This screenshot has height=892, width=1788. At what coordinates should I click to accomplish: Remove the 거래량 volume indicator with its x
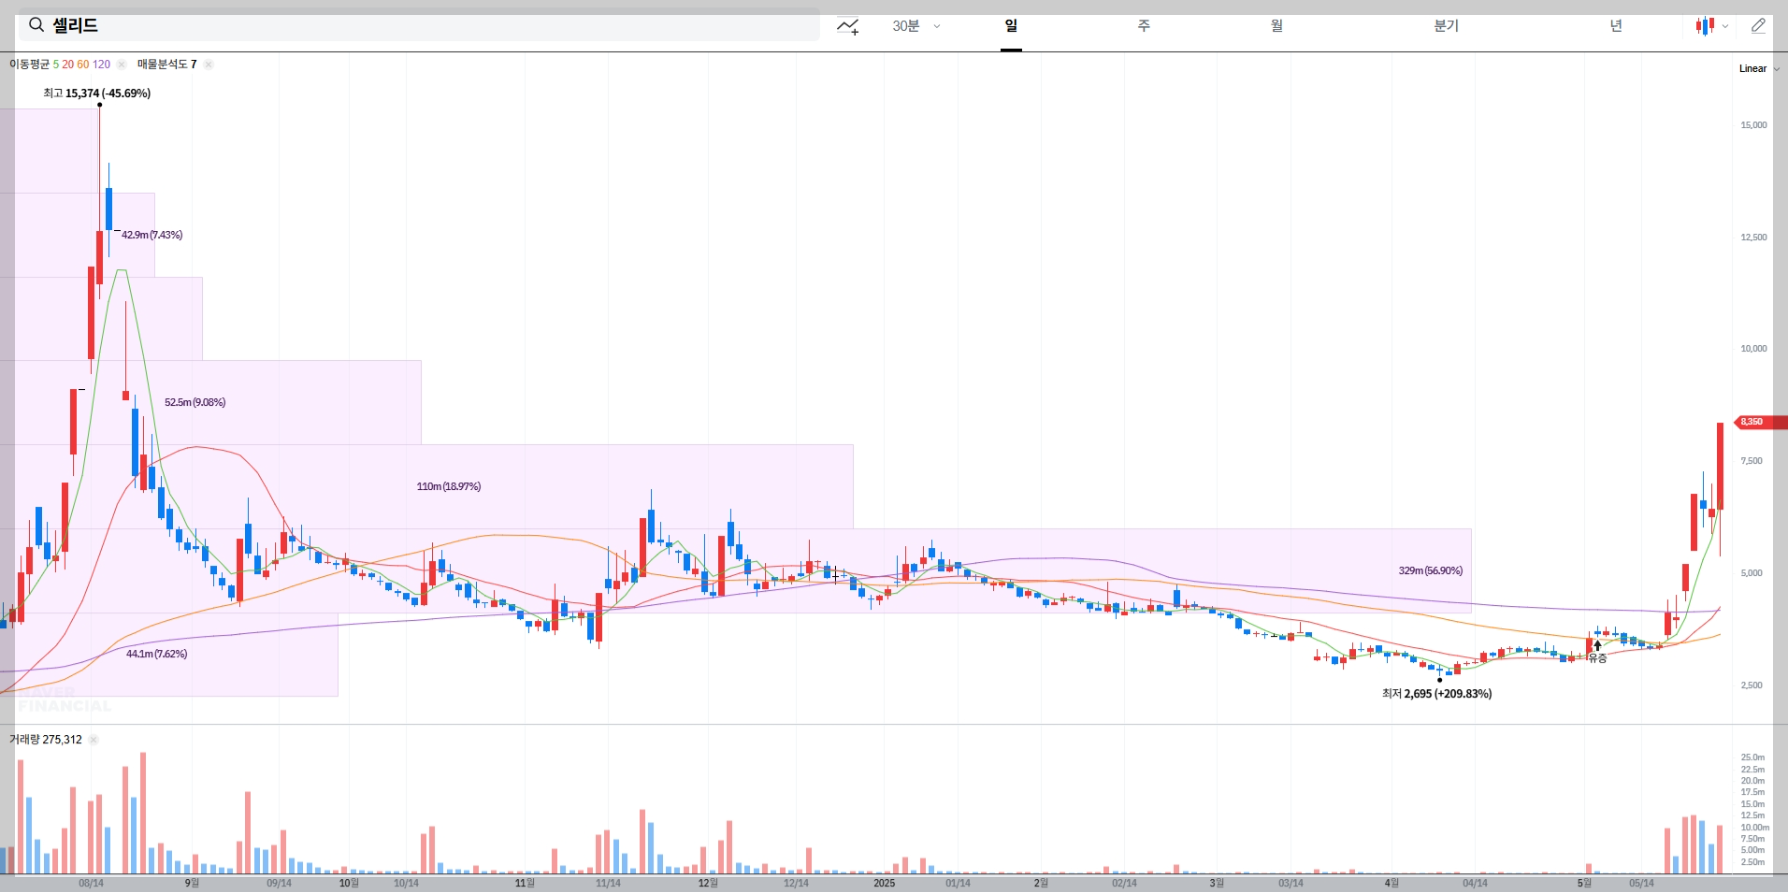(93, 740)
